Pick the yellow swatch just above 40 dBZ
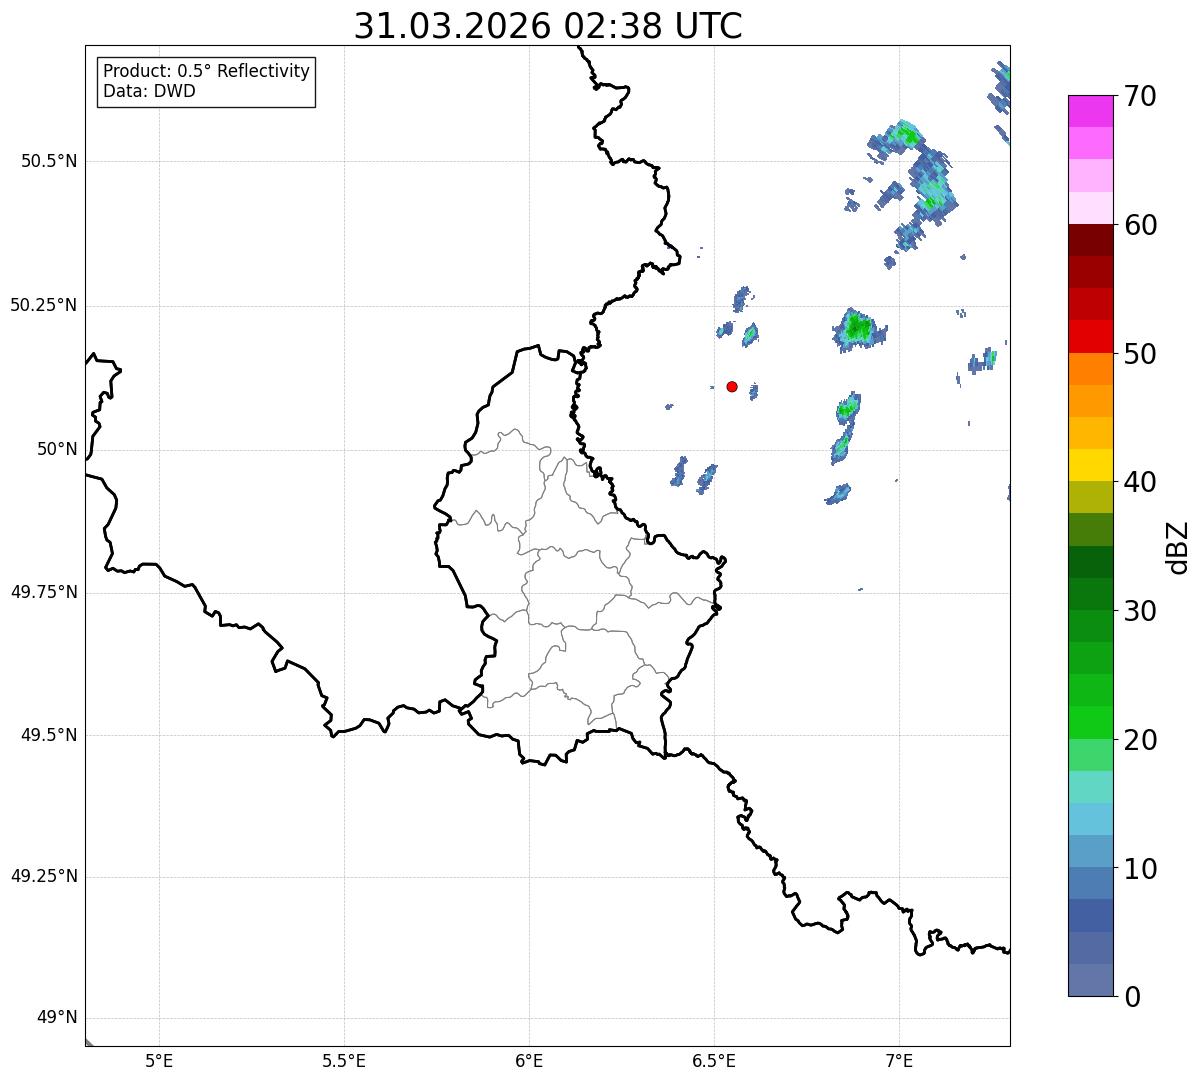The image size is (1202, 1081). [x=1090, y=465]
